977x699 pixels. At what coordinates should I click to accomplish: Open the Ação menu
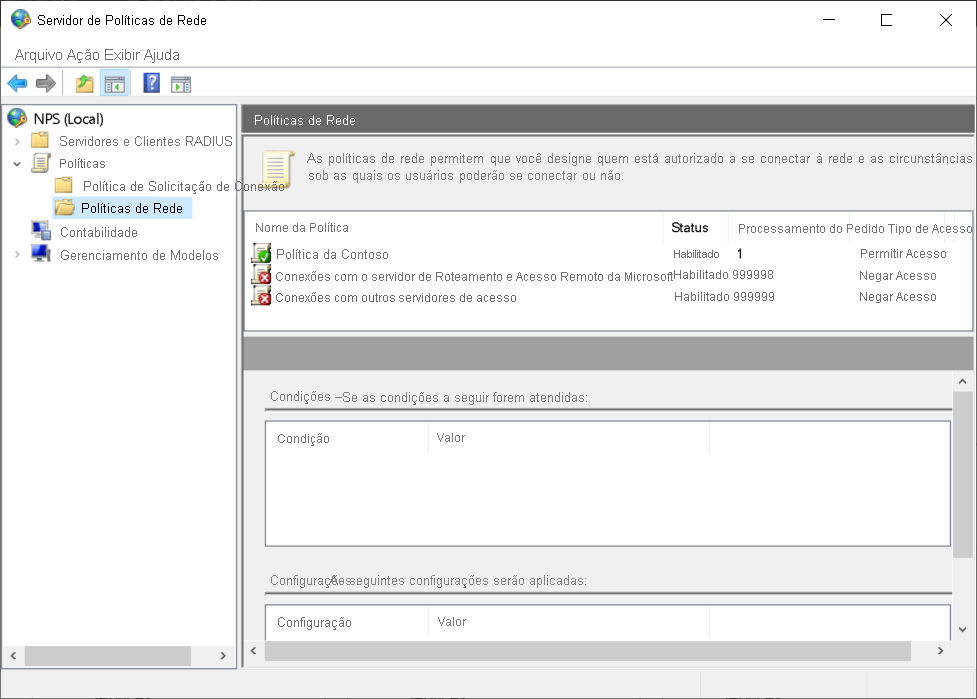(83, 55)
